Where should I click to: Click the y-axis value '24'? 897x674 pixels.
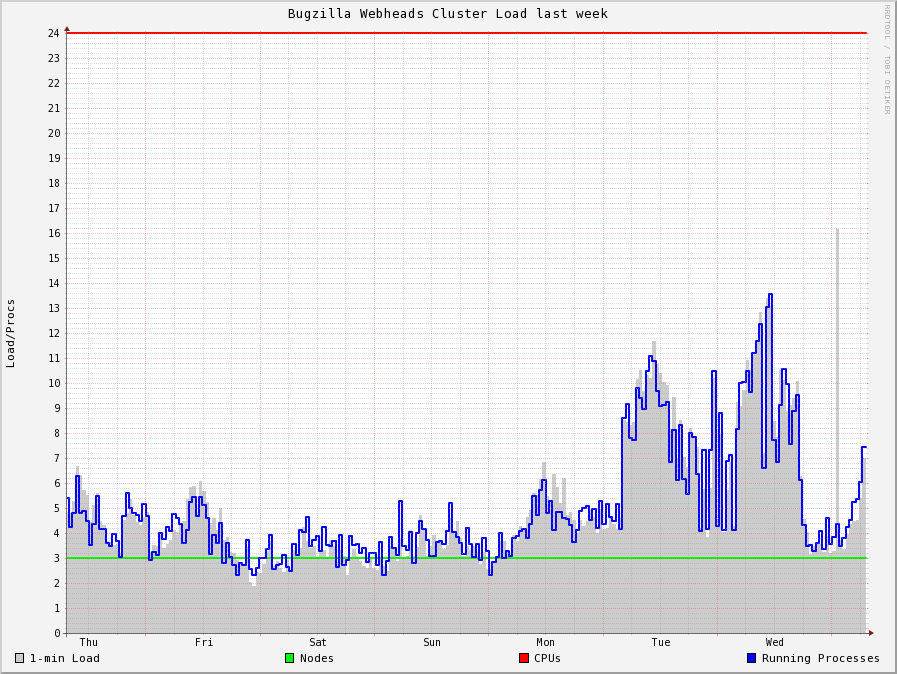pos(54,33)
